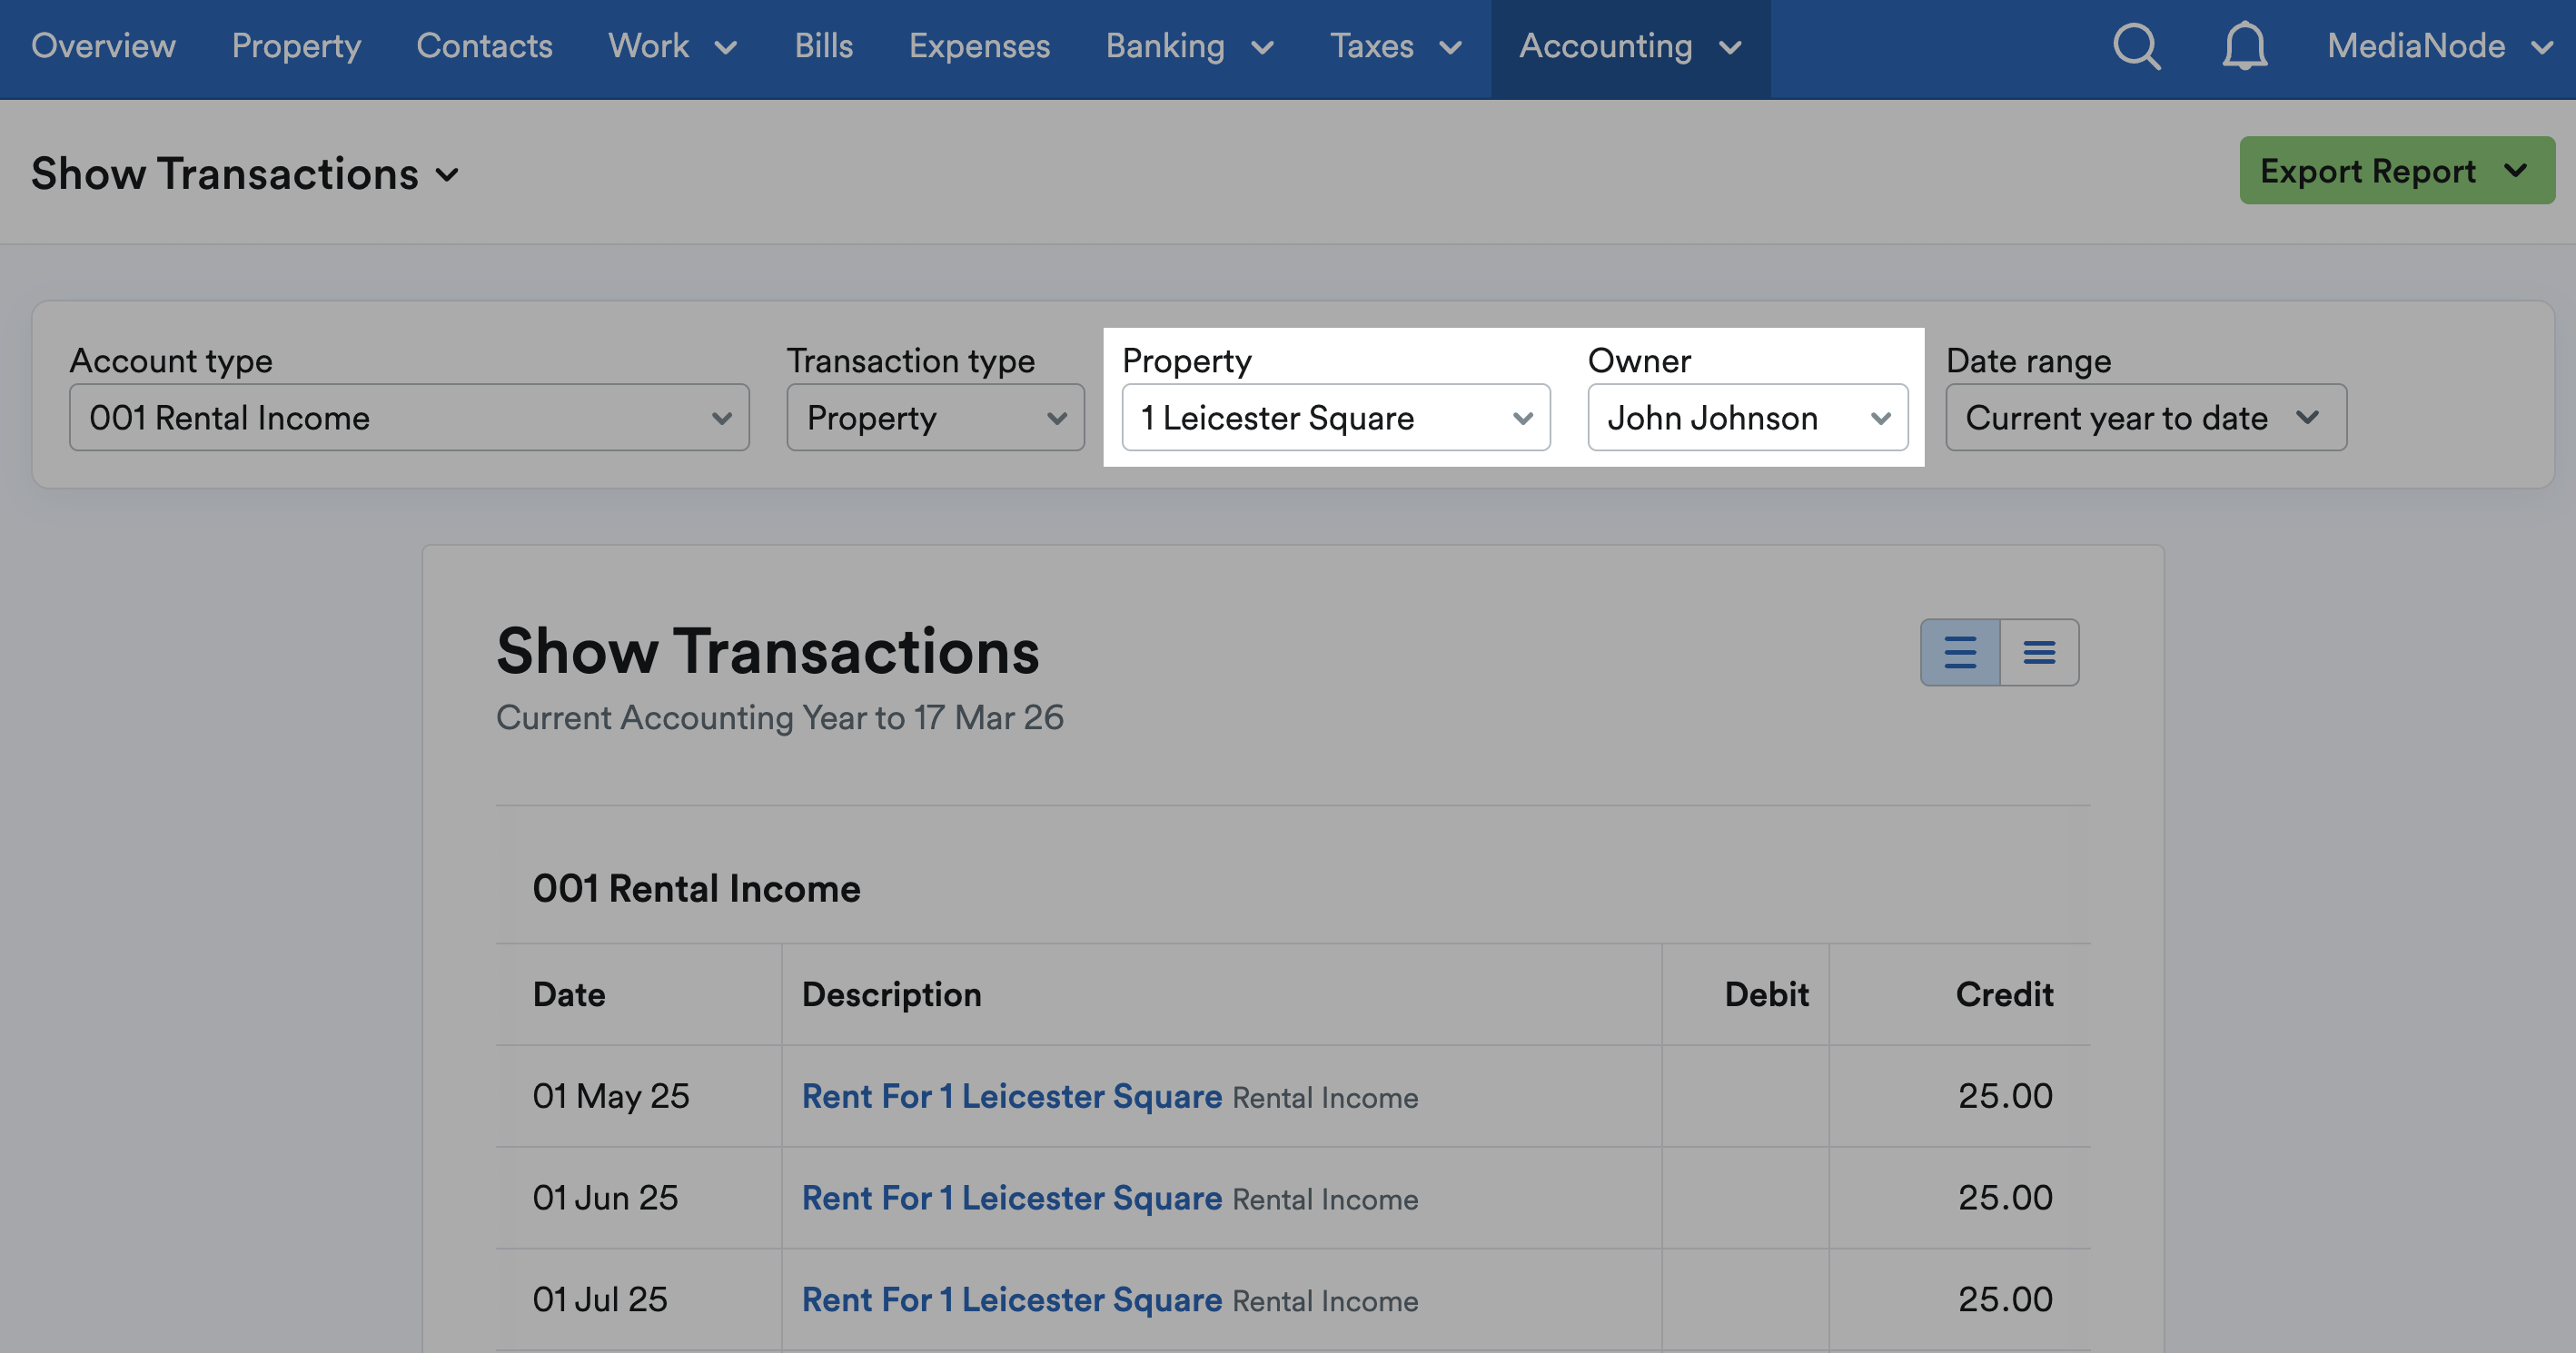Expand the Banking menu
2576x1353 pixels.
1190,46
